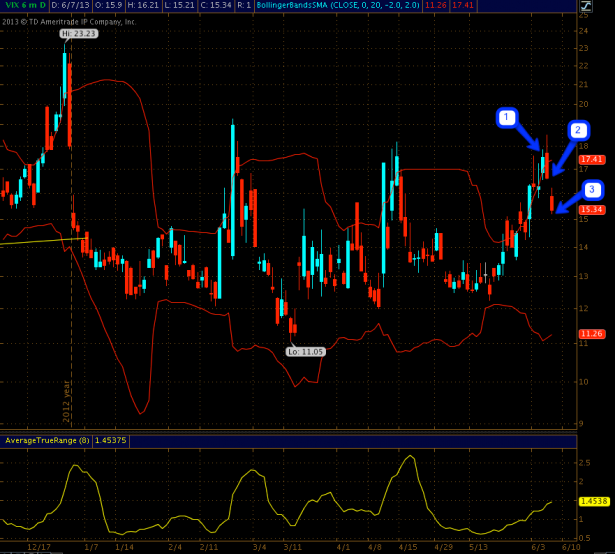Click the Hi: 23.23 price bubble
This screenshot has width=615, height=554.
pos(78,34)
